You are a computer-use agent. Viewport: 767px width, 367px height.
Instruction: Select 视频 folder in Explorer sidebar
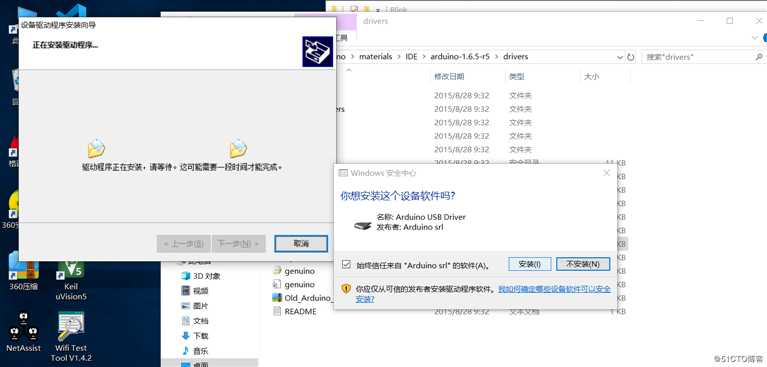pyautogui.click(x=195, y=291)
